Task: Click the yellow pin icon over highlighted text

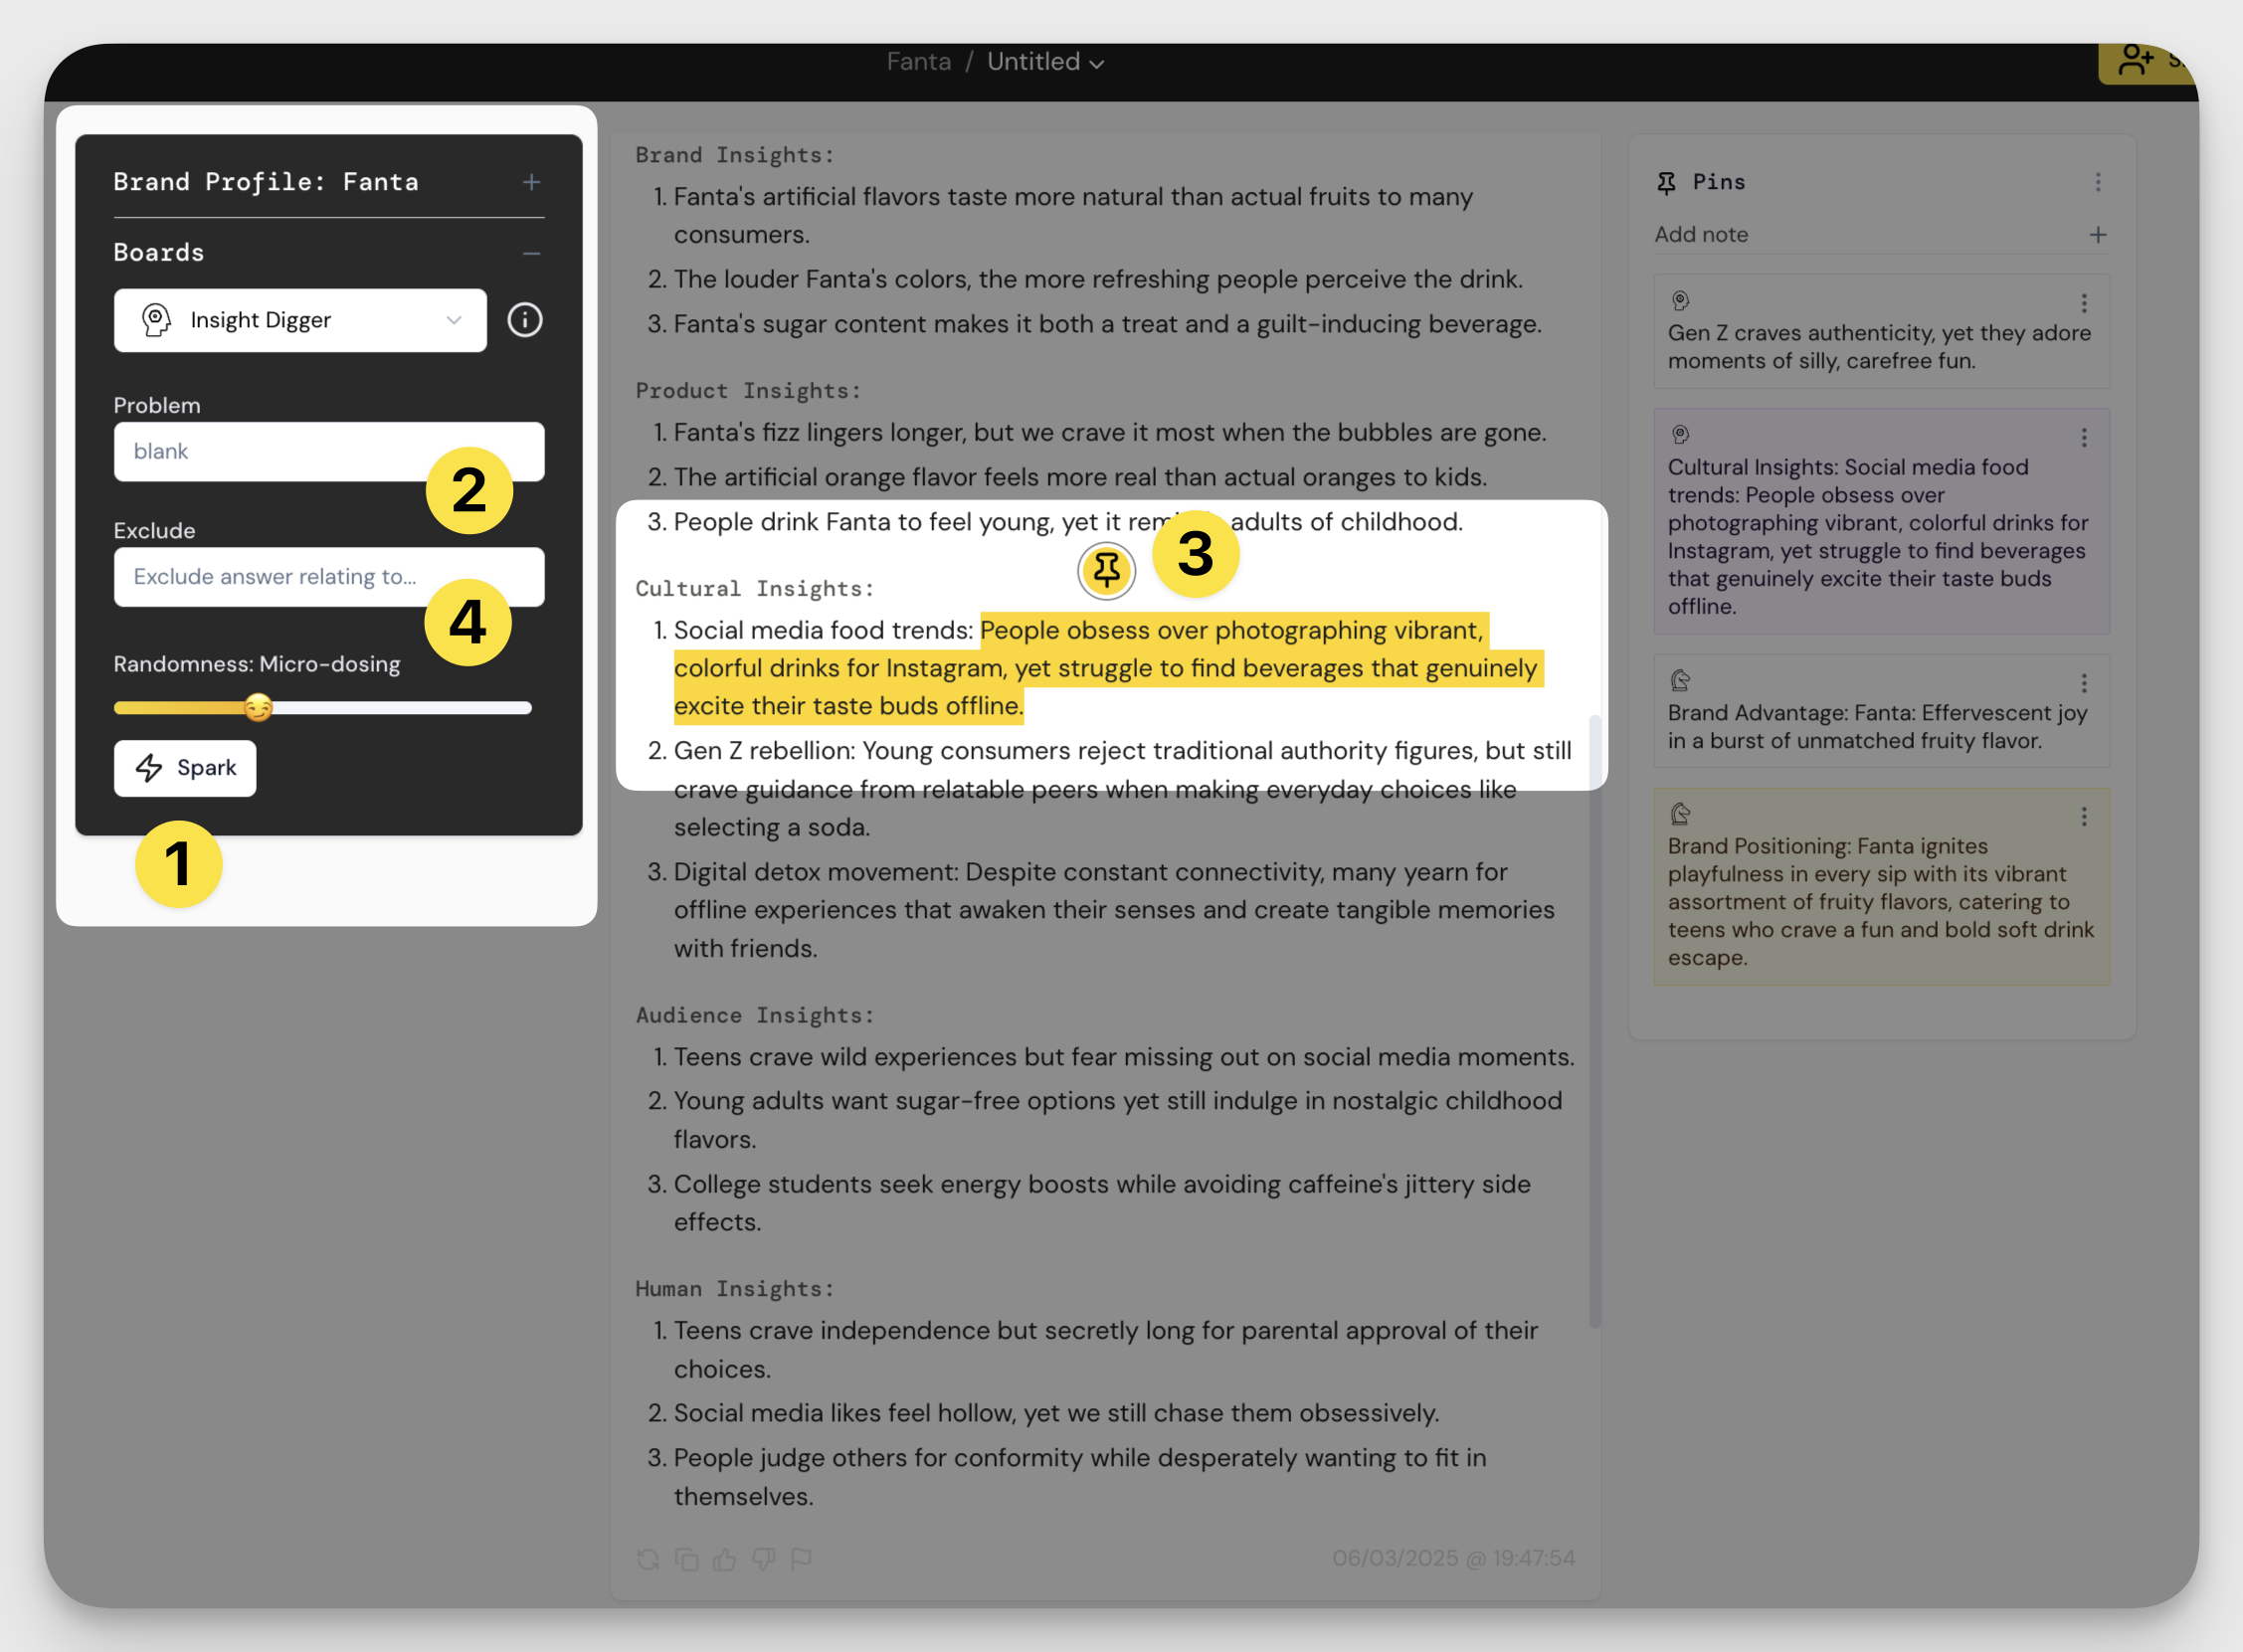Action: coord(1106,571)
